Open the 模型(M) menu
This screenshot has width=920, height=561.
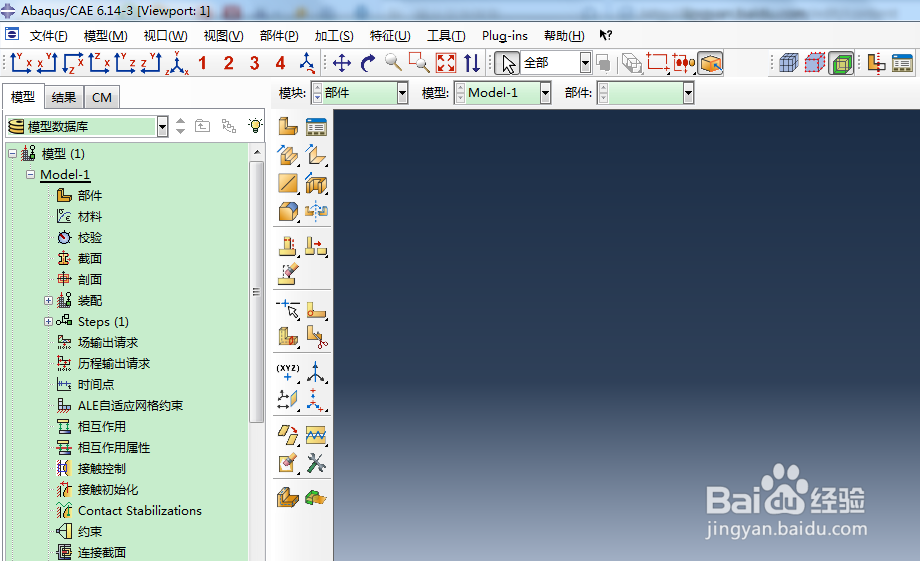106,36
